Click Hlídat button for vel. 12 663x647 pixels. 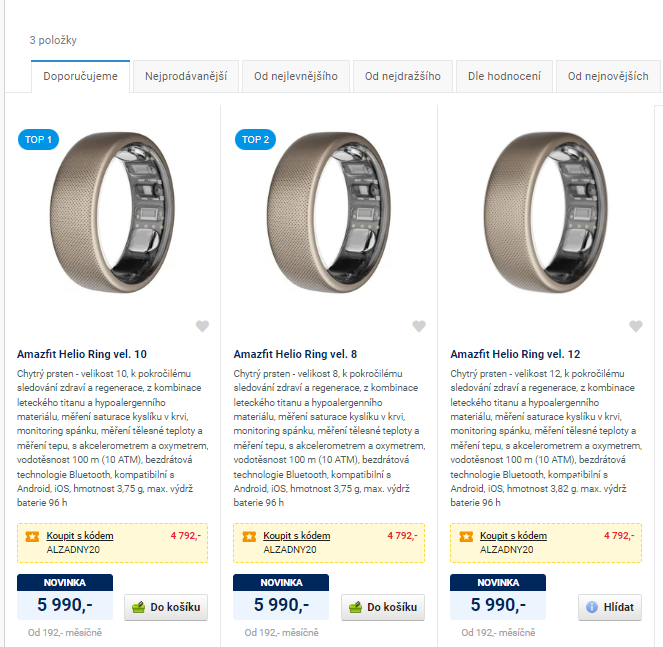pos(610,607)
